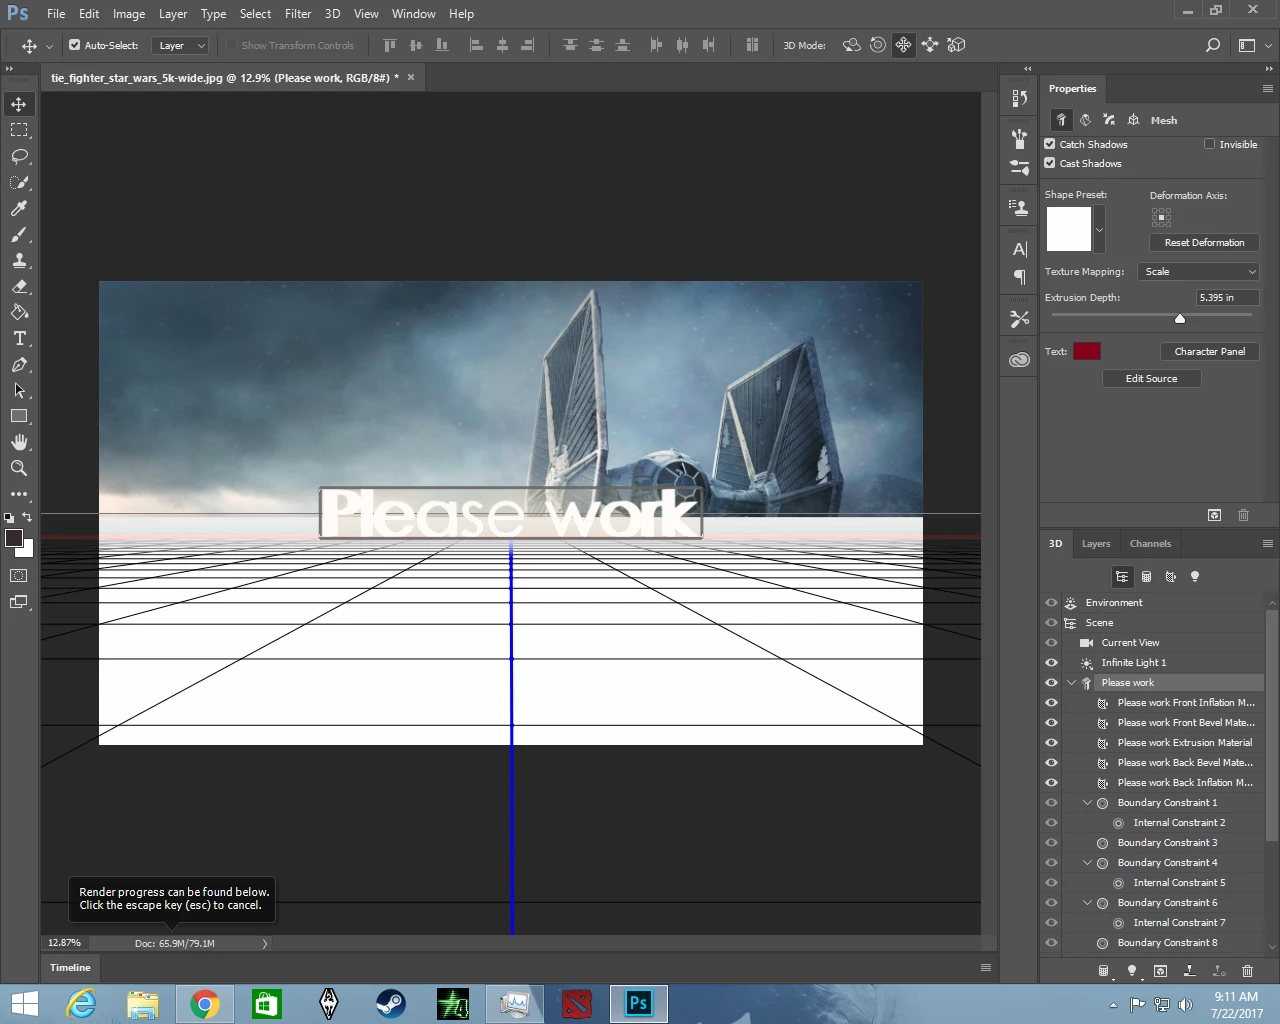Uncheck Catch Shadows

[1050, 144]
